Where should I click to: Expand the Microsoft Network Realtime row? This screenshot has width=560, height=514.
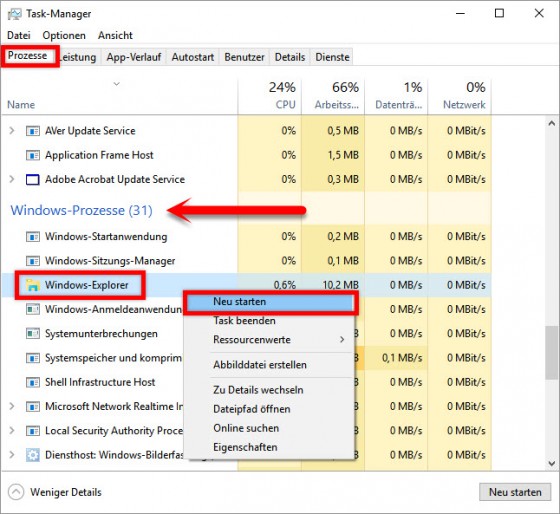(x=12, y=406)
